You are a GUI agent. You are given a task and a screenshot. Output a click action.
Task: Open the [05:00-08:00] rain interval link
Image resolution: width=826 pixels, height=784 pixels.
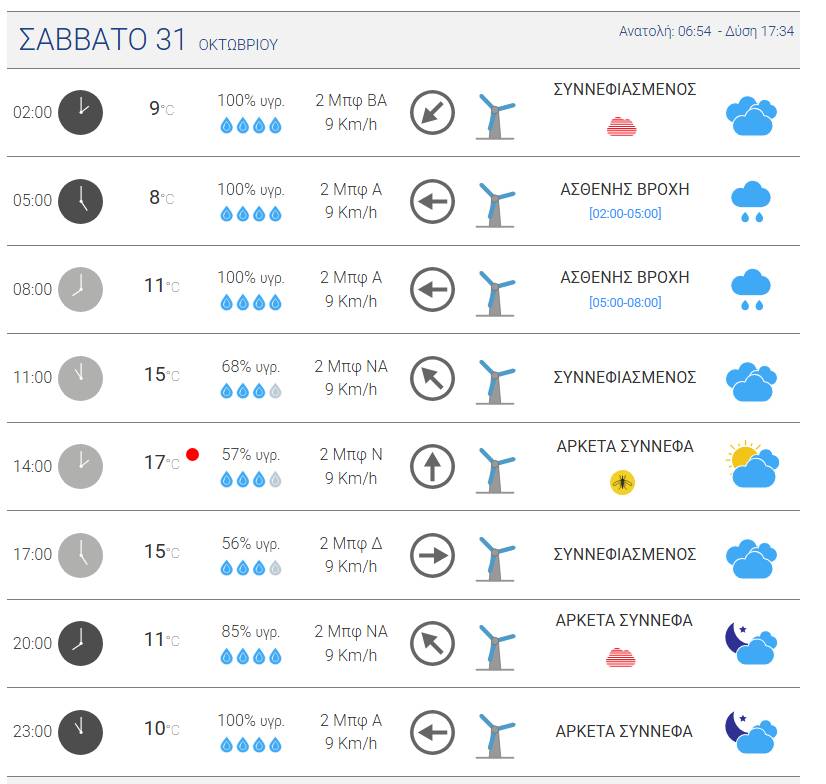[x=625, y=302]
